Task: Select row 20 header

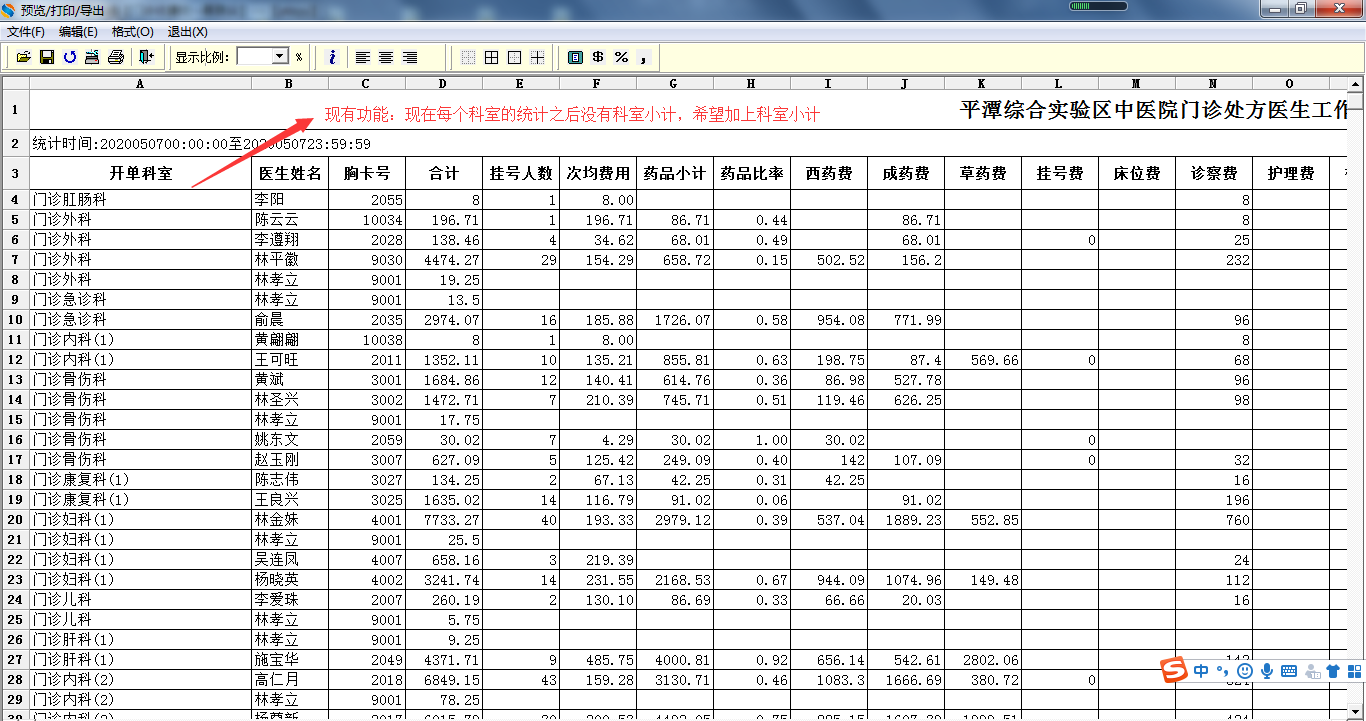Action: [x=16, y=520]
